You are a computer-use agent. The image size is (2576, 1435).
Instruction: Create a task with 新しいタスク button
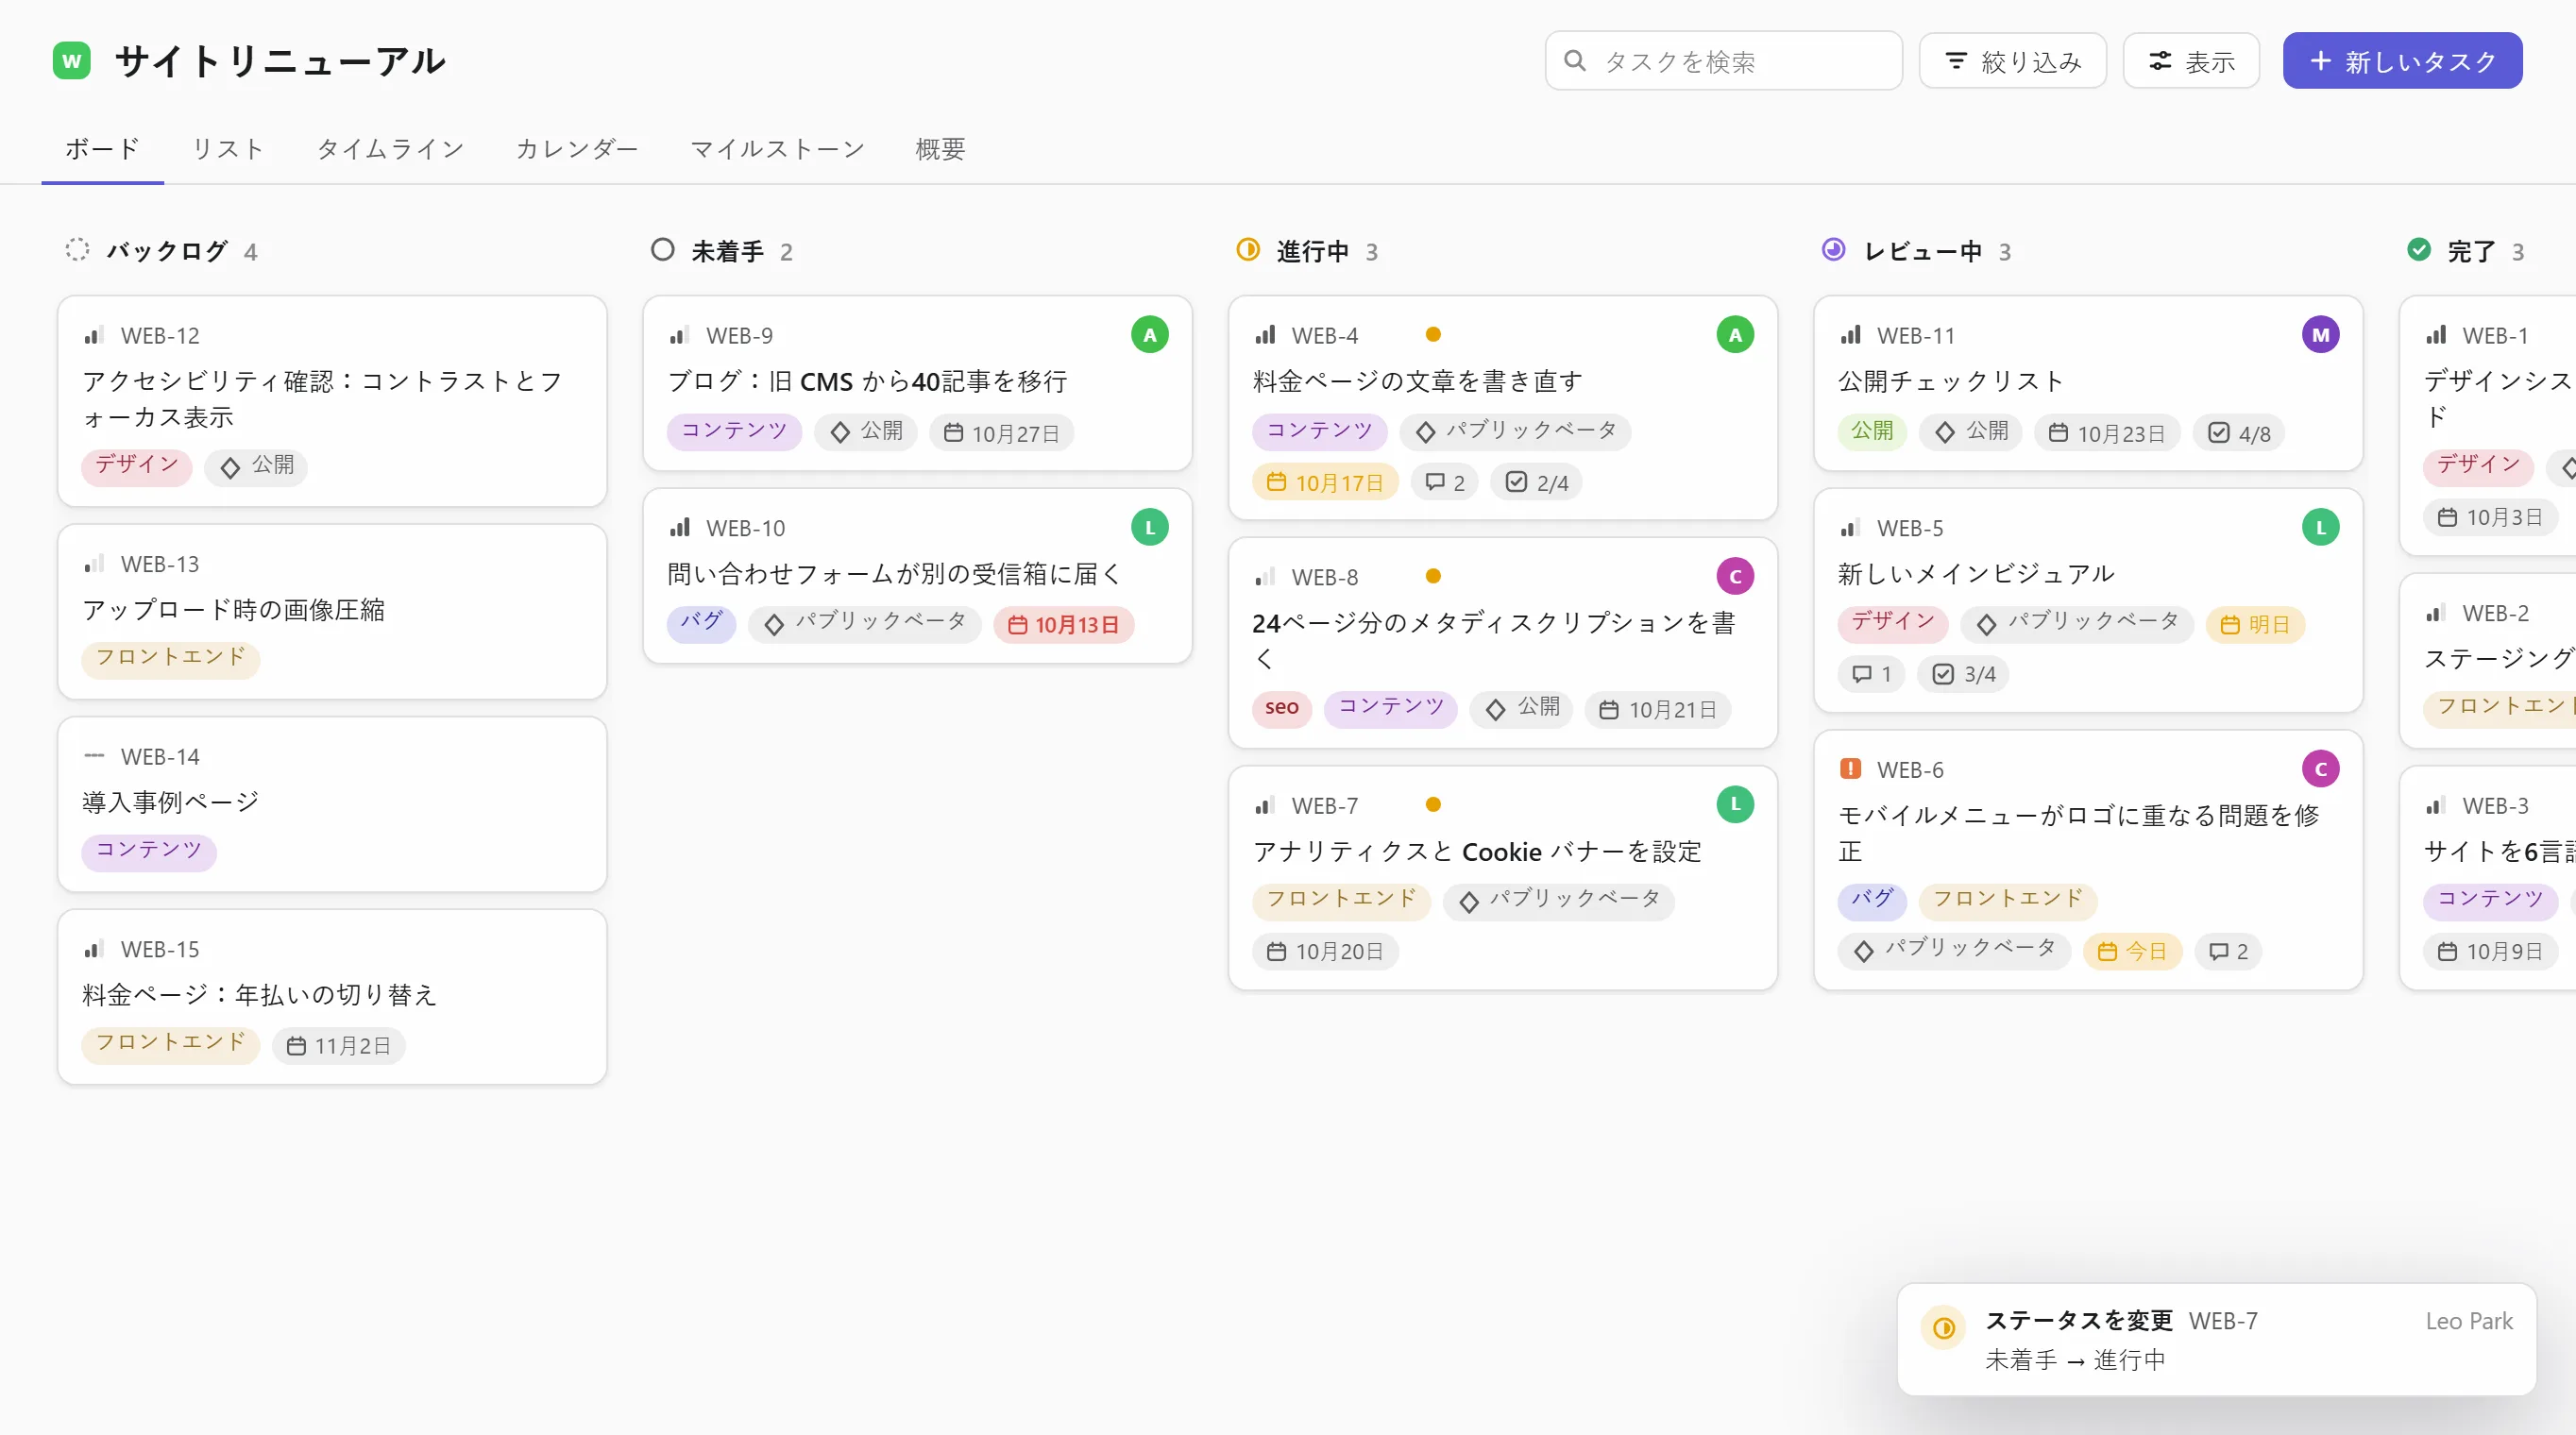point(2402,61)
